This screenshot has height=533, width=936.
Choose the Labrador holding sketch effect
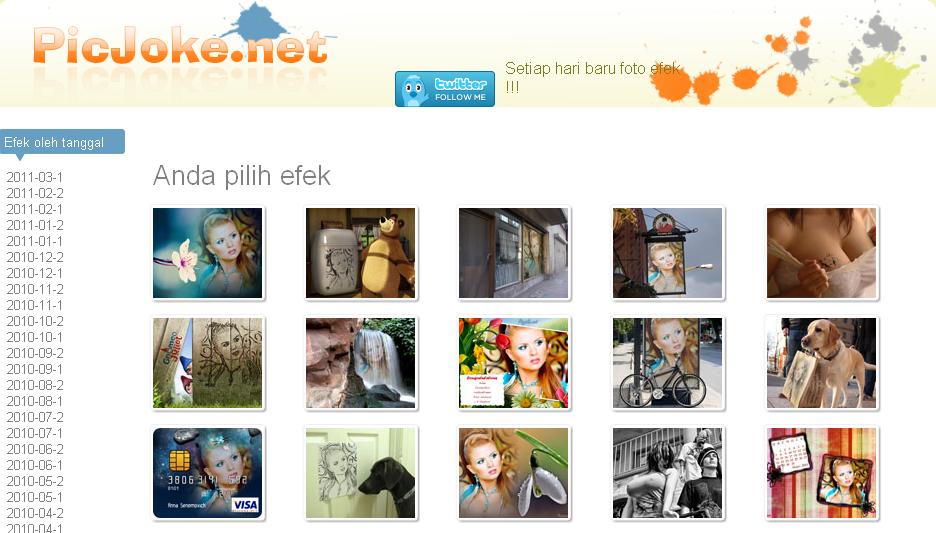tap(821, 363)
